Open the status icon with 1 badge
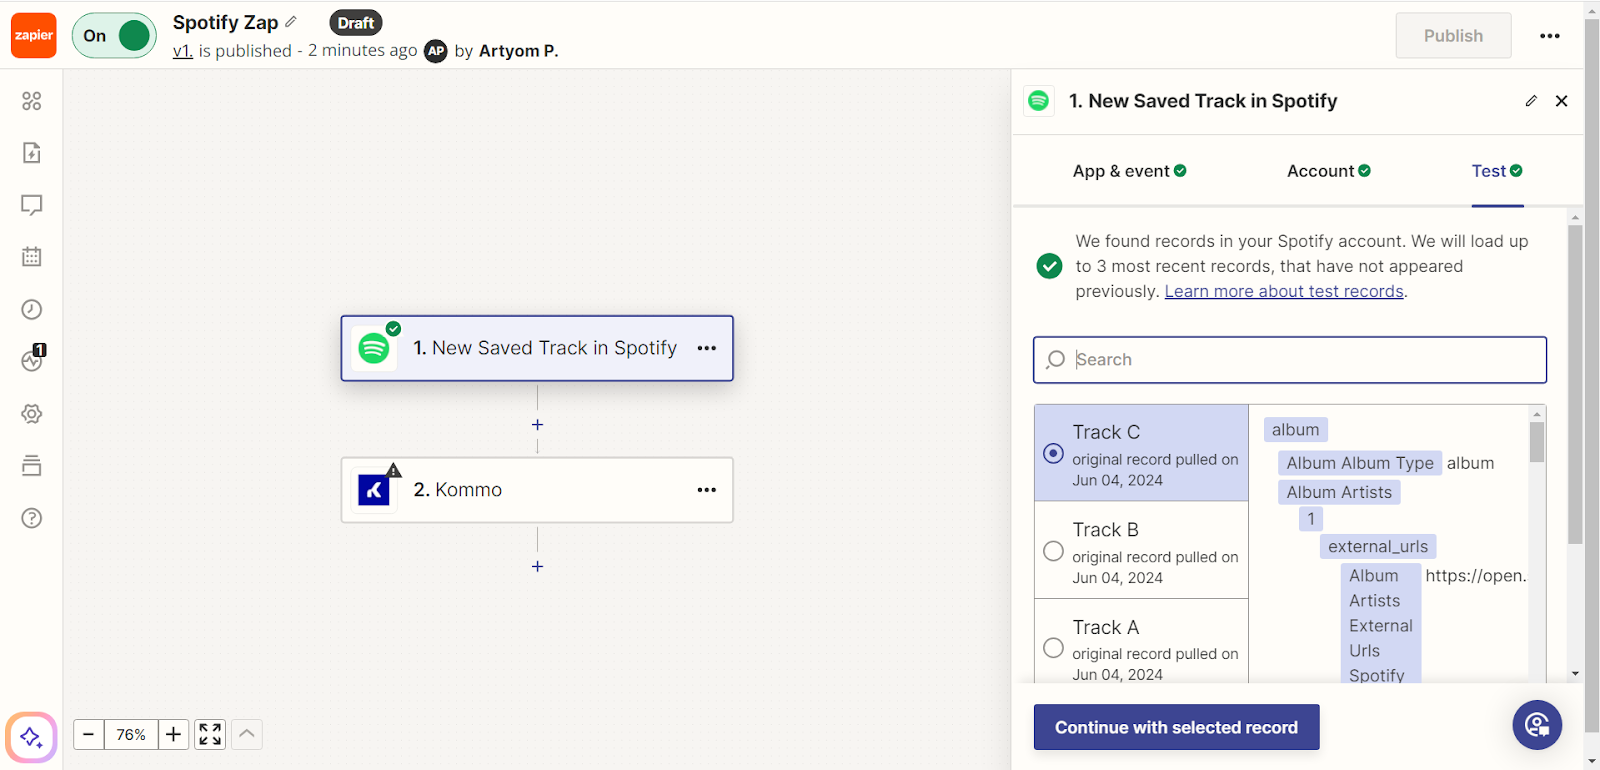The image size is (1600, 770). pos(33,360)
